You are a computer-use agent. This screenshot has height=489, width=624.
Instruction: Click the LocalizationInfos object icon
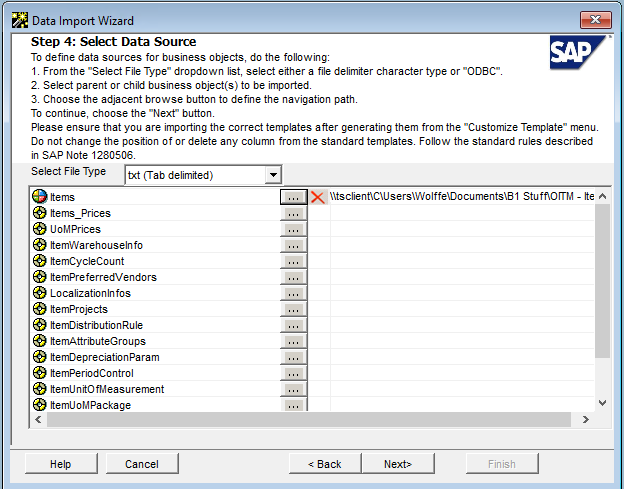click(x=39, y=293)
